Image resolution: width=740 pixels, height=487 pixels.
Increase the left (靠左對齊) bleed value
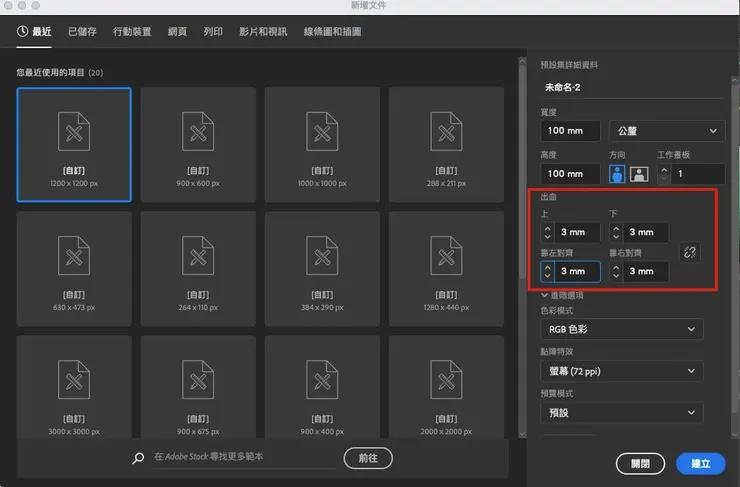547,267
